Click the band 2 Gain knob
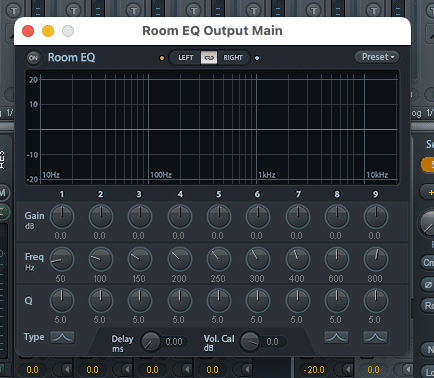The image size is (434, 378). click(x=101, y=216)
